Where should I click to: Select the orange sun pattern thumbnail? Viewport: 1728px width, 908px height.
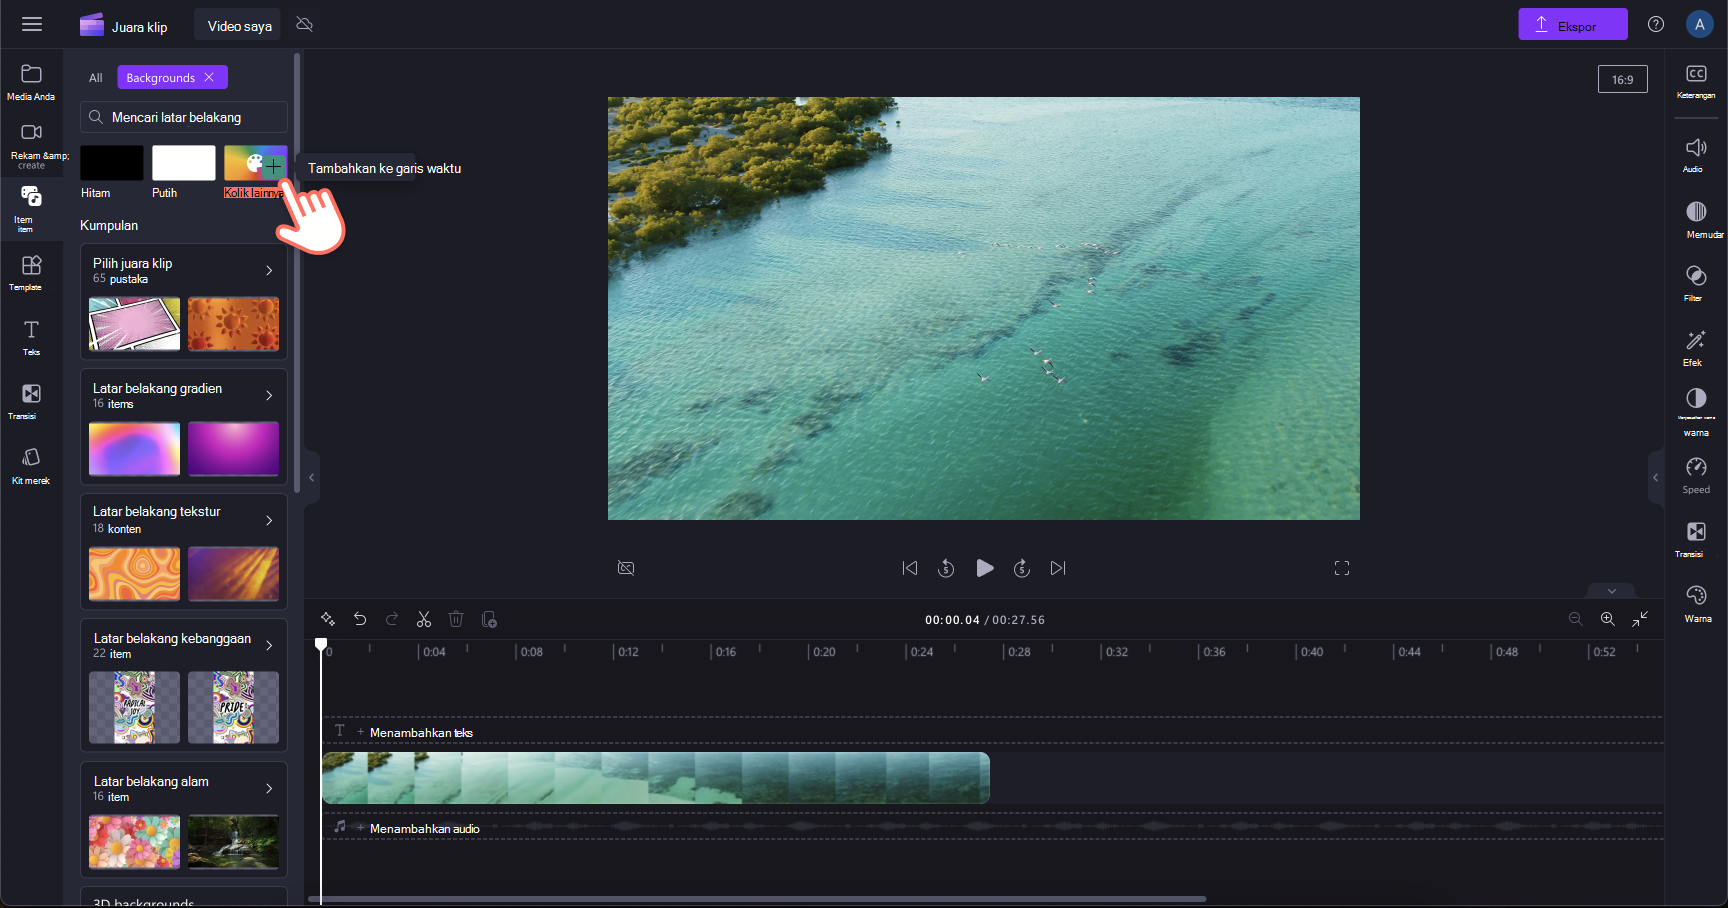click(x=233, y=323)
